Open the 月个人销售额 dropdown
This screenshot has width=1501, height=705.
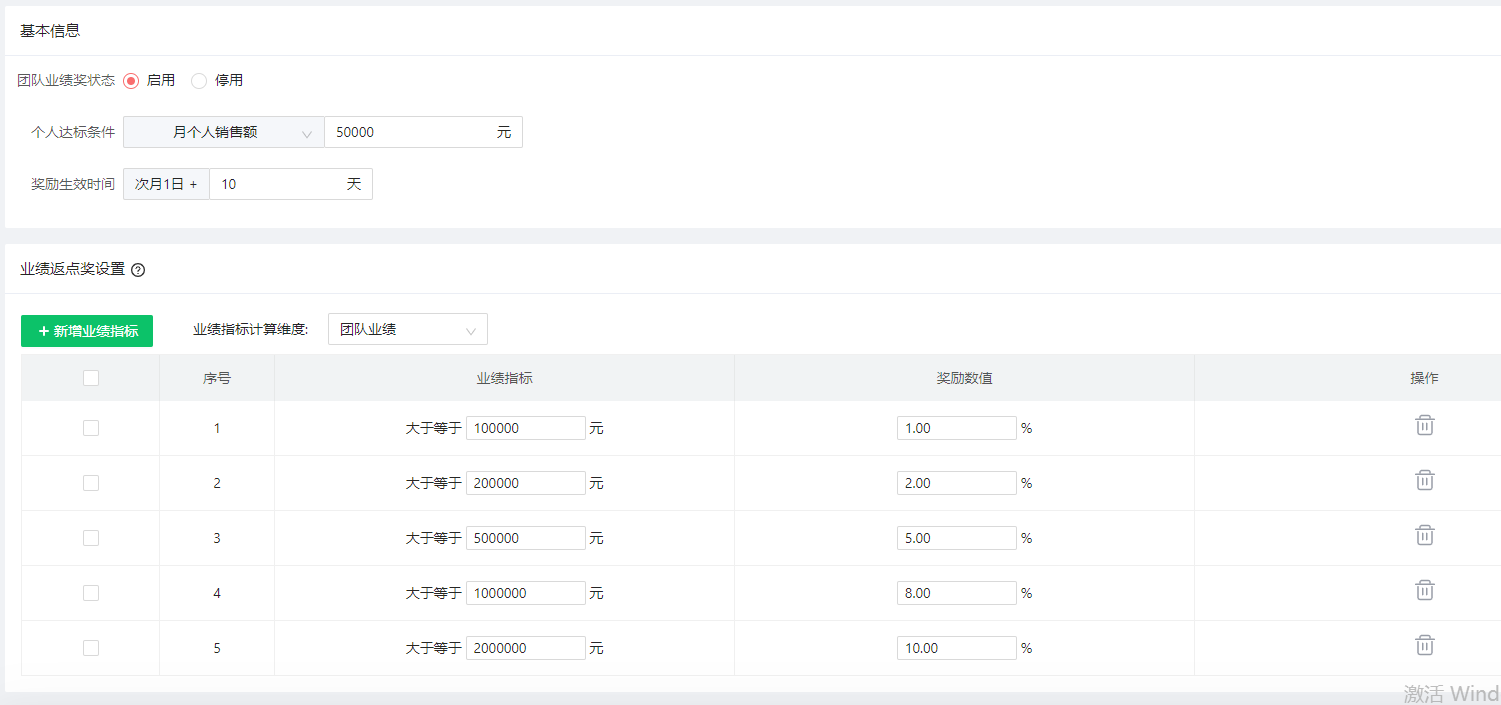(223, 132)
